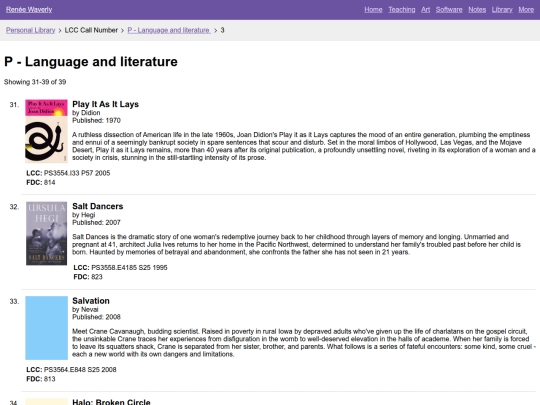Click 'FDC: 814' text

tap(41, 183)
